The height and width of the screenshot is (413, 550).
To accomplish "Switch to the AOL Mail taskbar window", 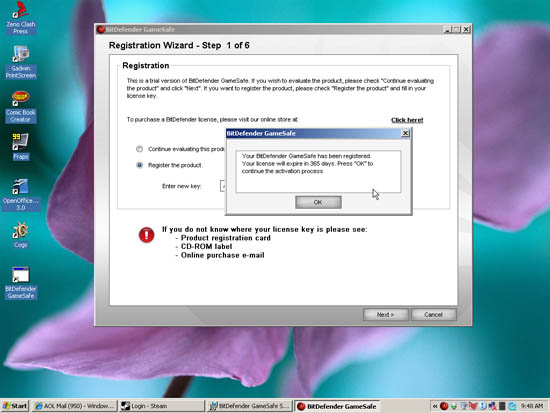I will [x=75, y=406].
